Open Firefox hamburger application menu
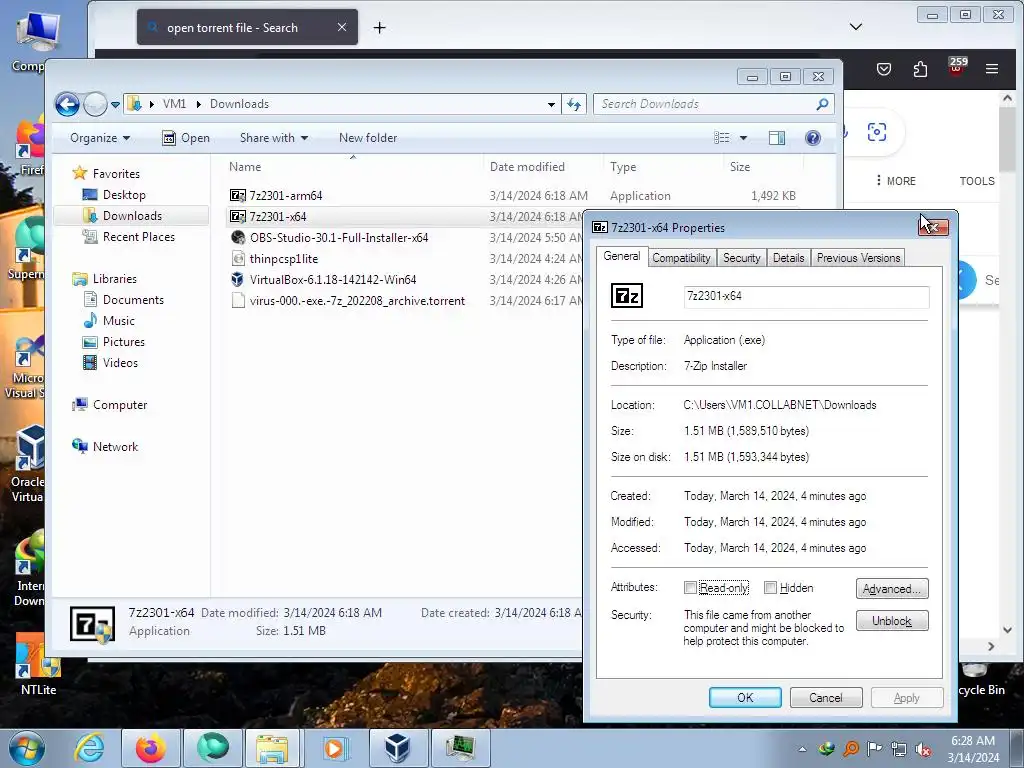The height and width of the screenshot is (768, 1024). 992,69
